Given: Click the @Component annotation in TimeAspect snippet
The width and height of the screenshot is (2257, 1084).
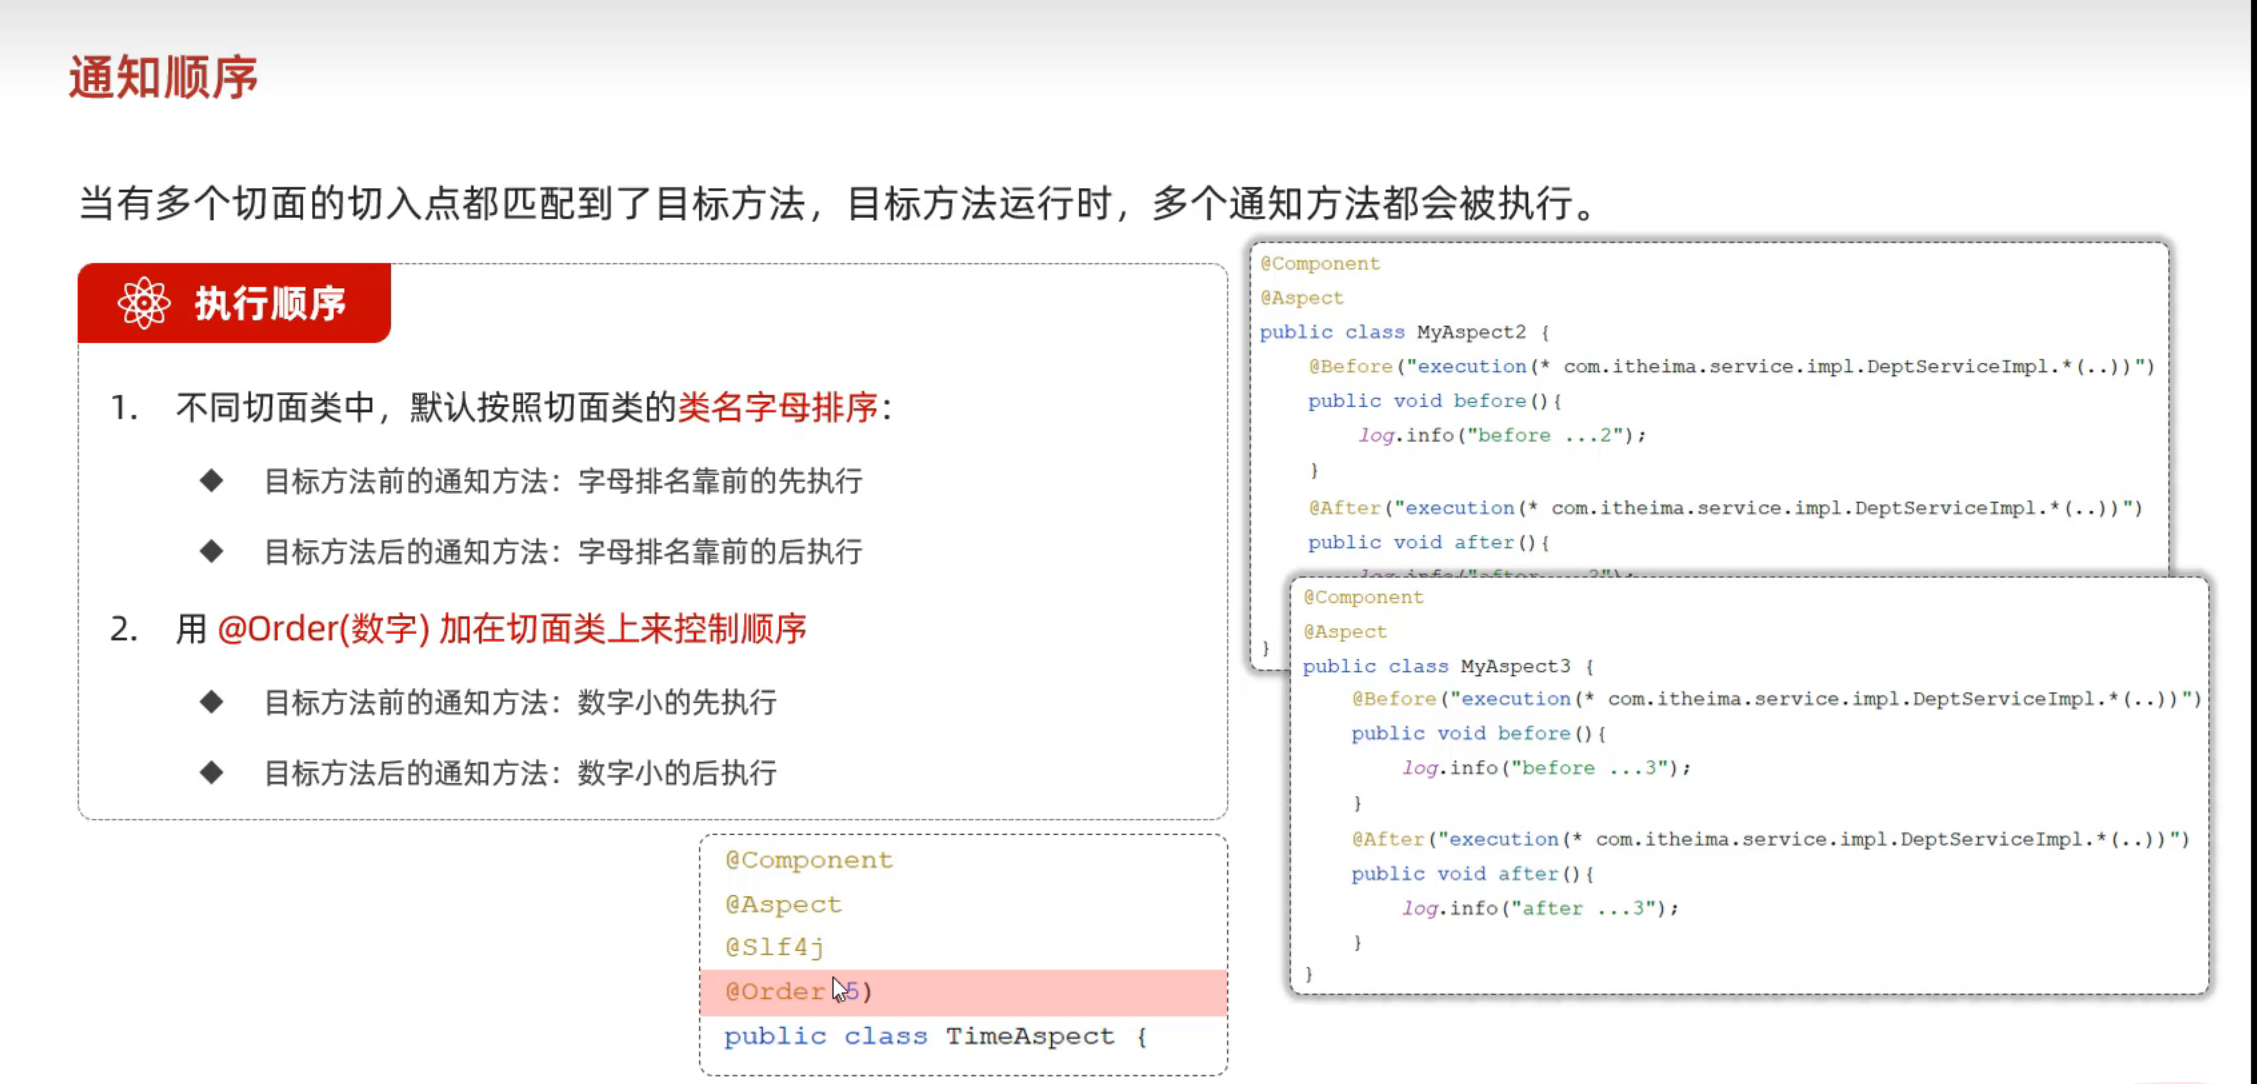Looking at the screenshot, I should (808, 860).
